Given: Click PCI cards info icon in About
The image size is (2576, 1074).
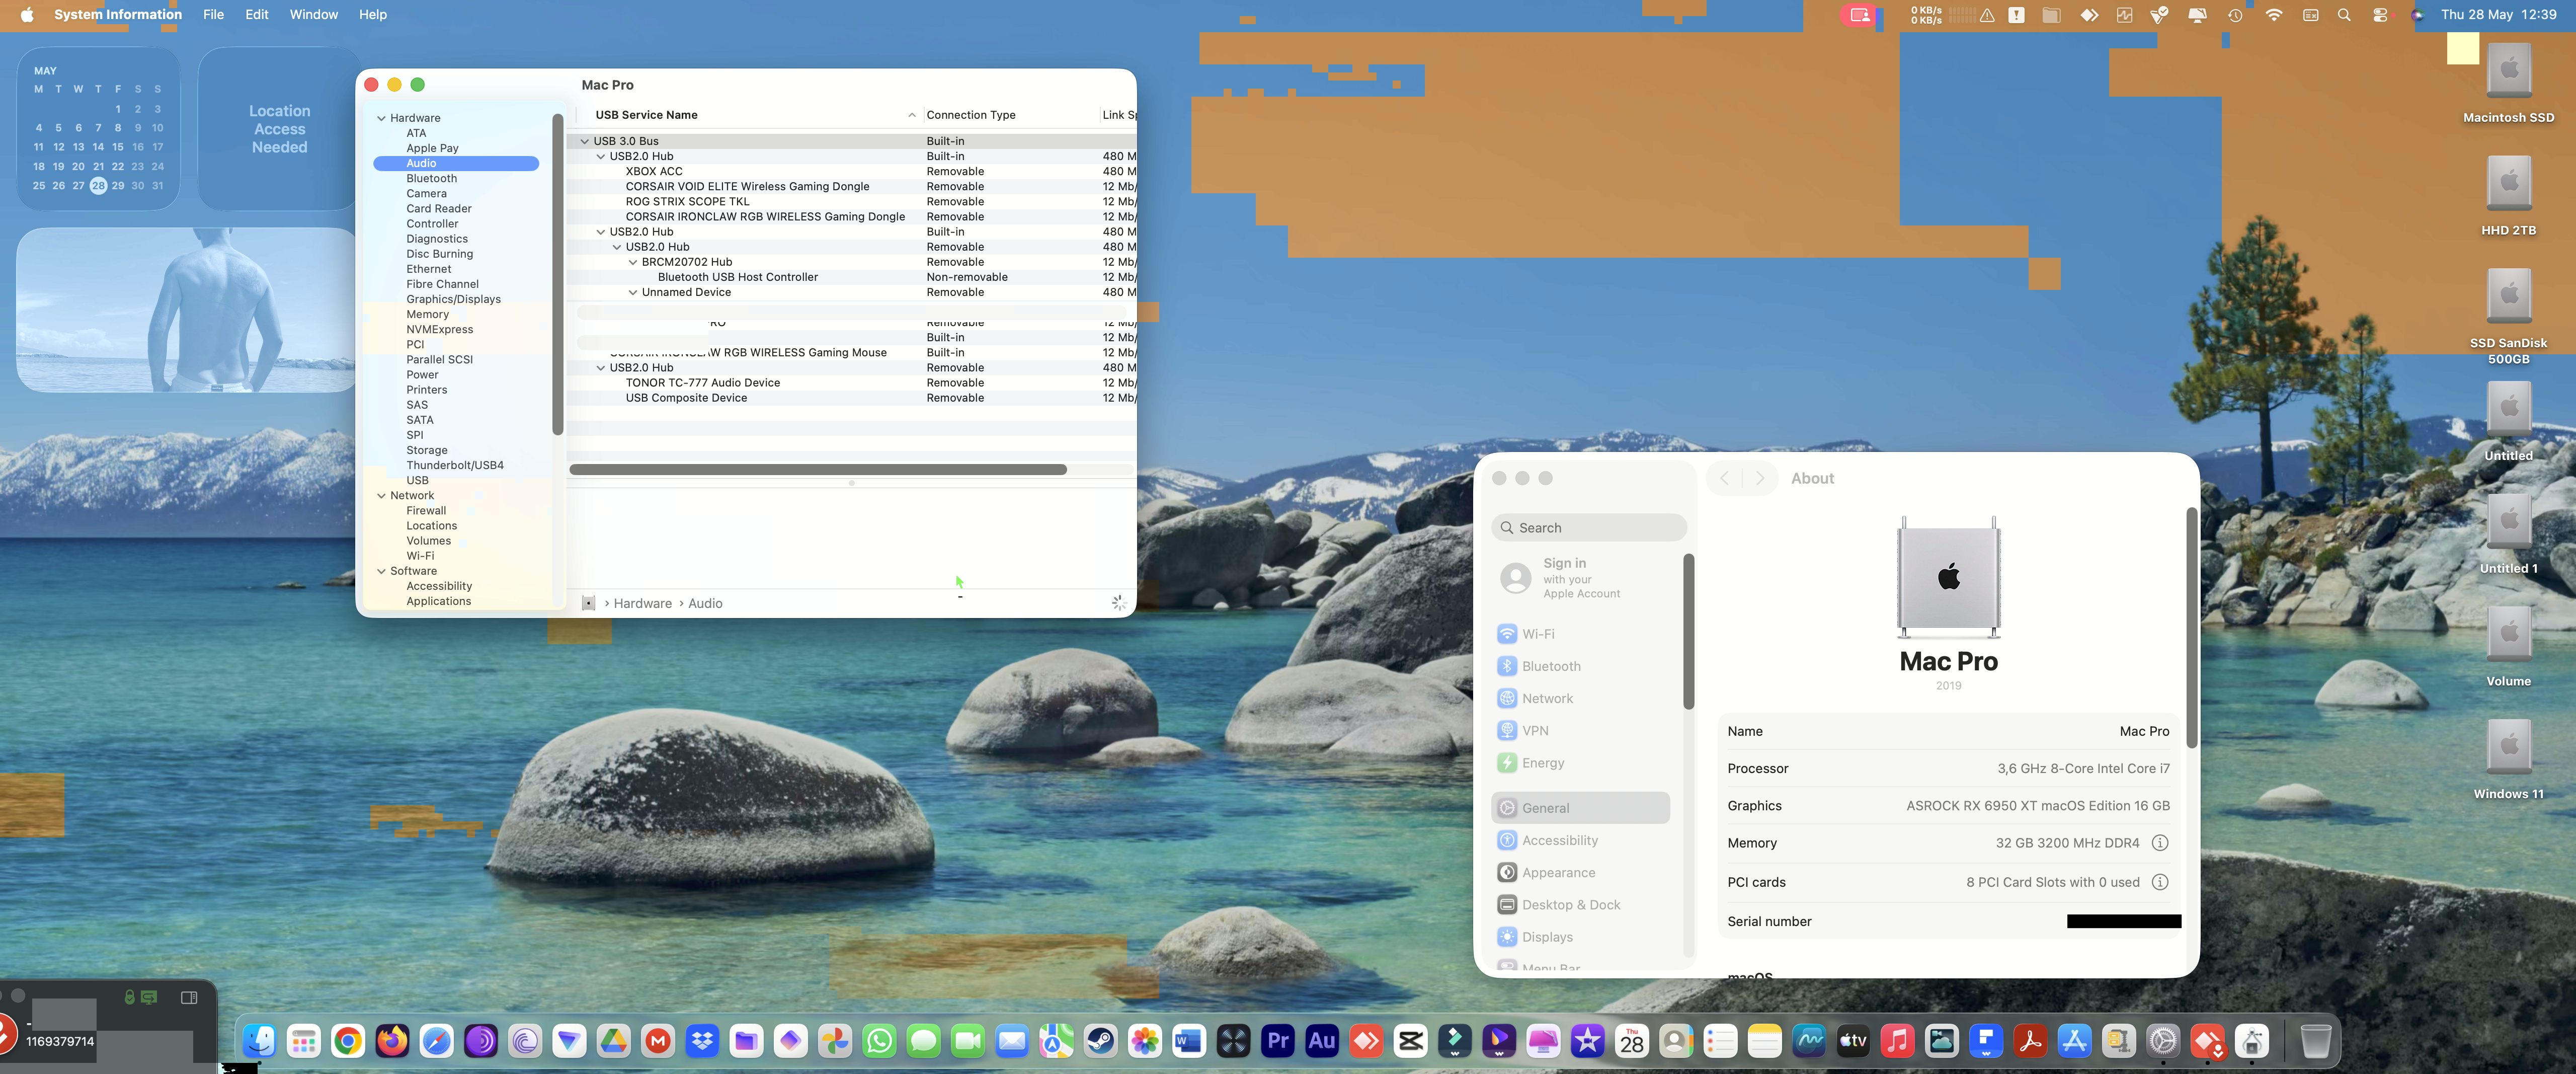Looking at the screenshot, I should (2160, 882).
